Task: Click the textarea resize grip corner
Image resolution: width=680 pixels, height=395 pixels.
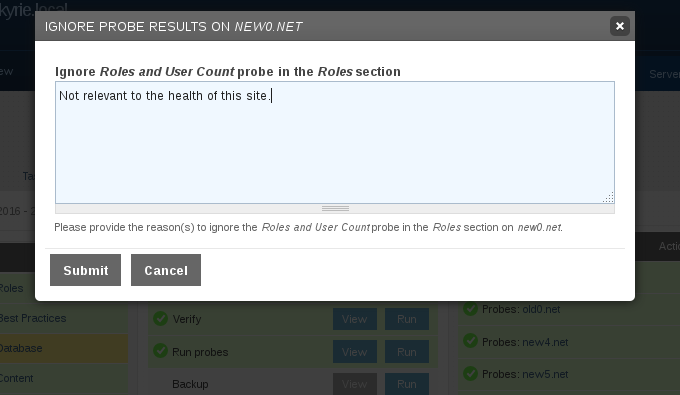Action: (608, 197)
